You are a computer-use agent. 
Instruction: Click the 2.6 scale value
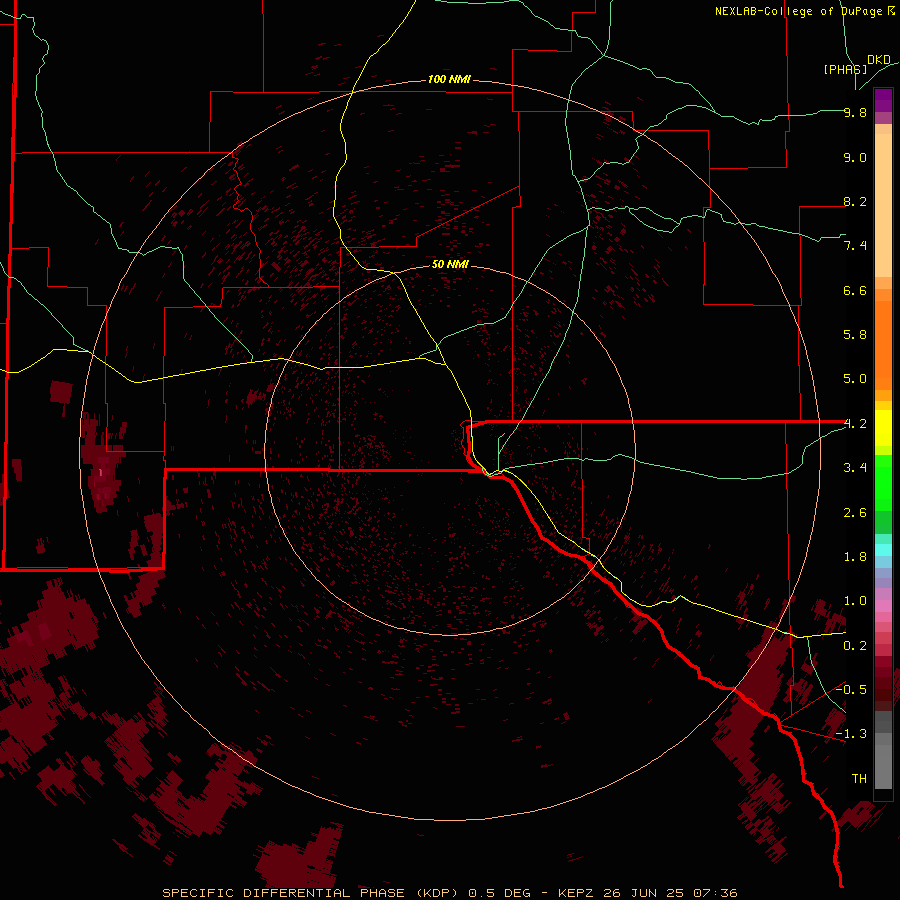855,513
